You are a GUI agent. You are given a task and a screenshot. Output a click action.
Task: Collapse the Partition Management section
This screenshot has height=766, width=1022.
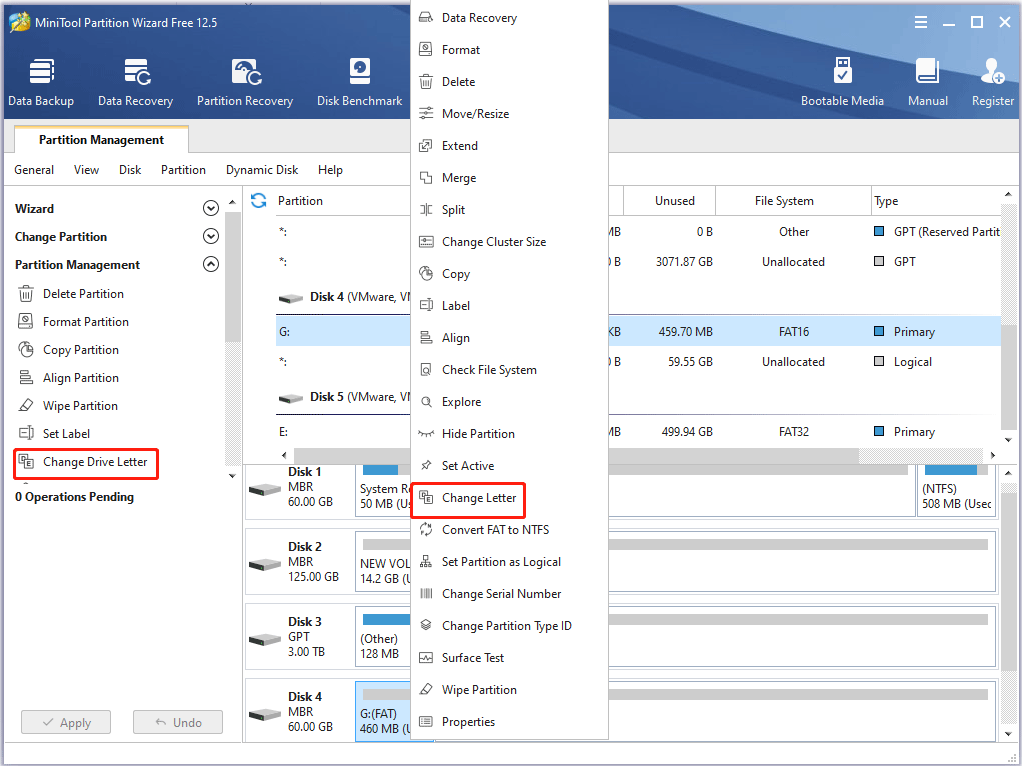(x=211, y=264)
